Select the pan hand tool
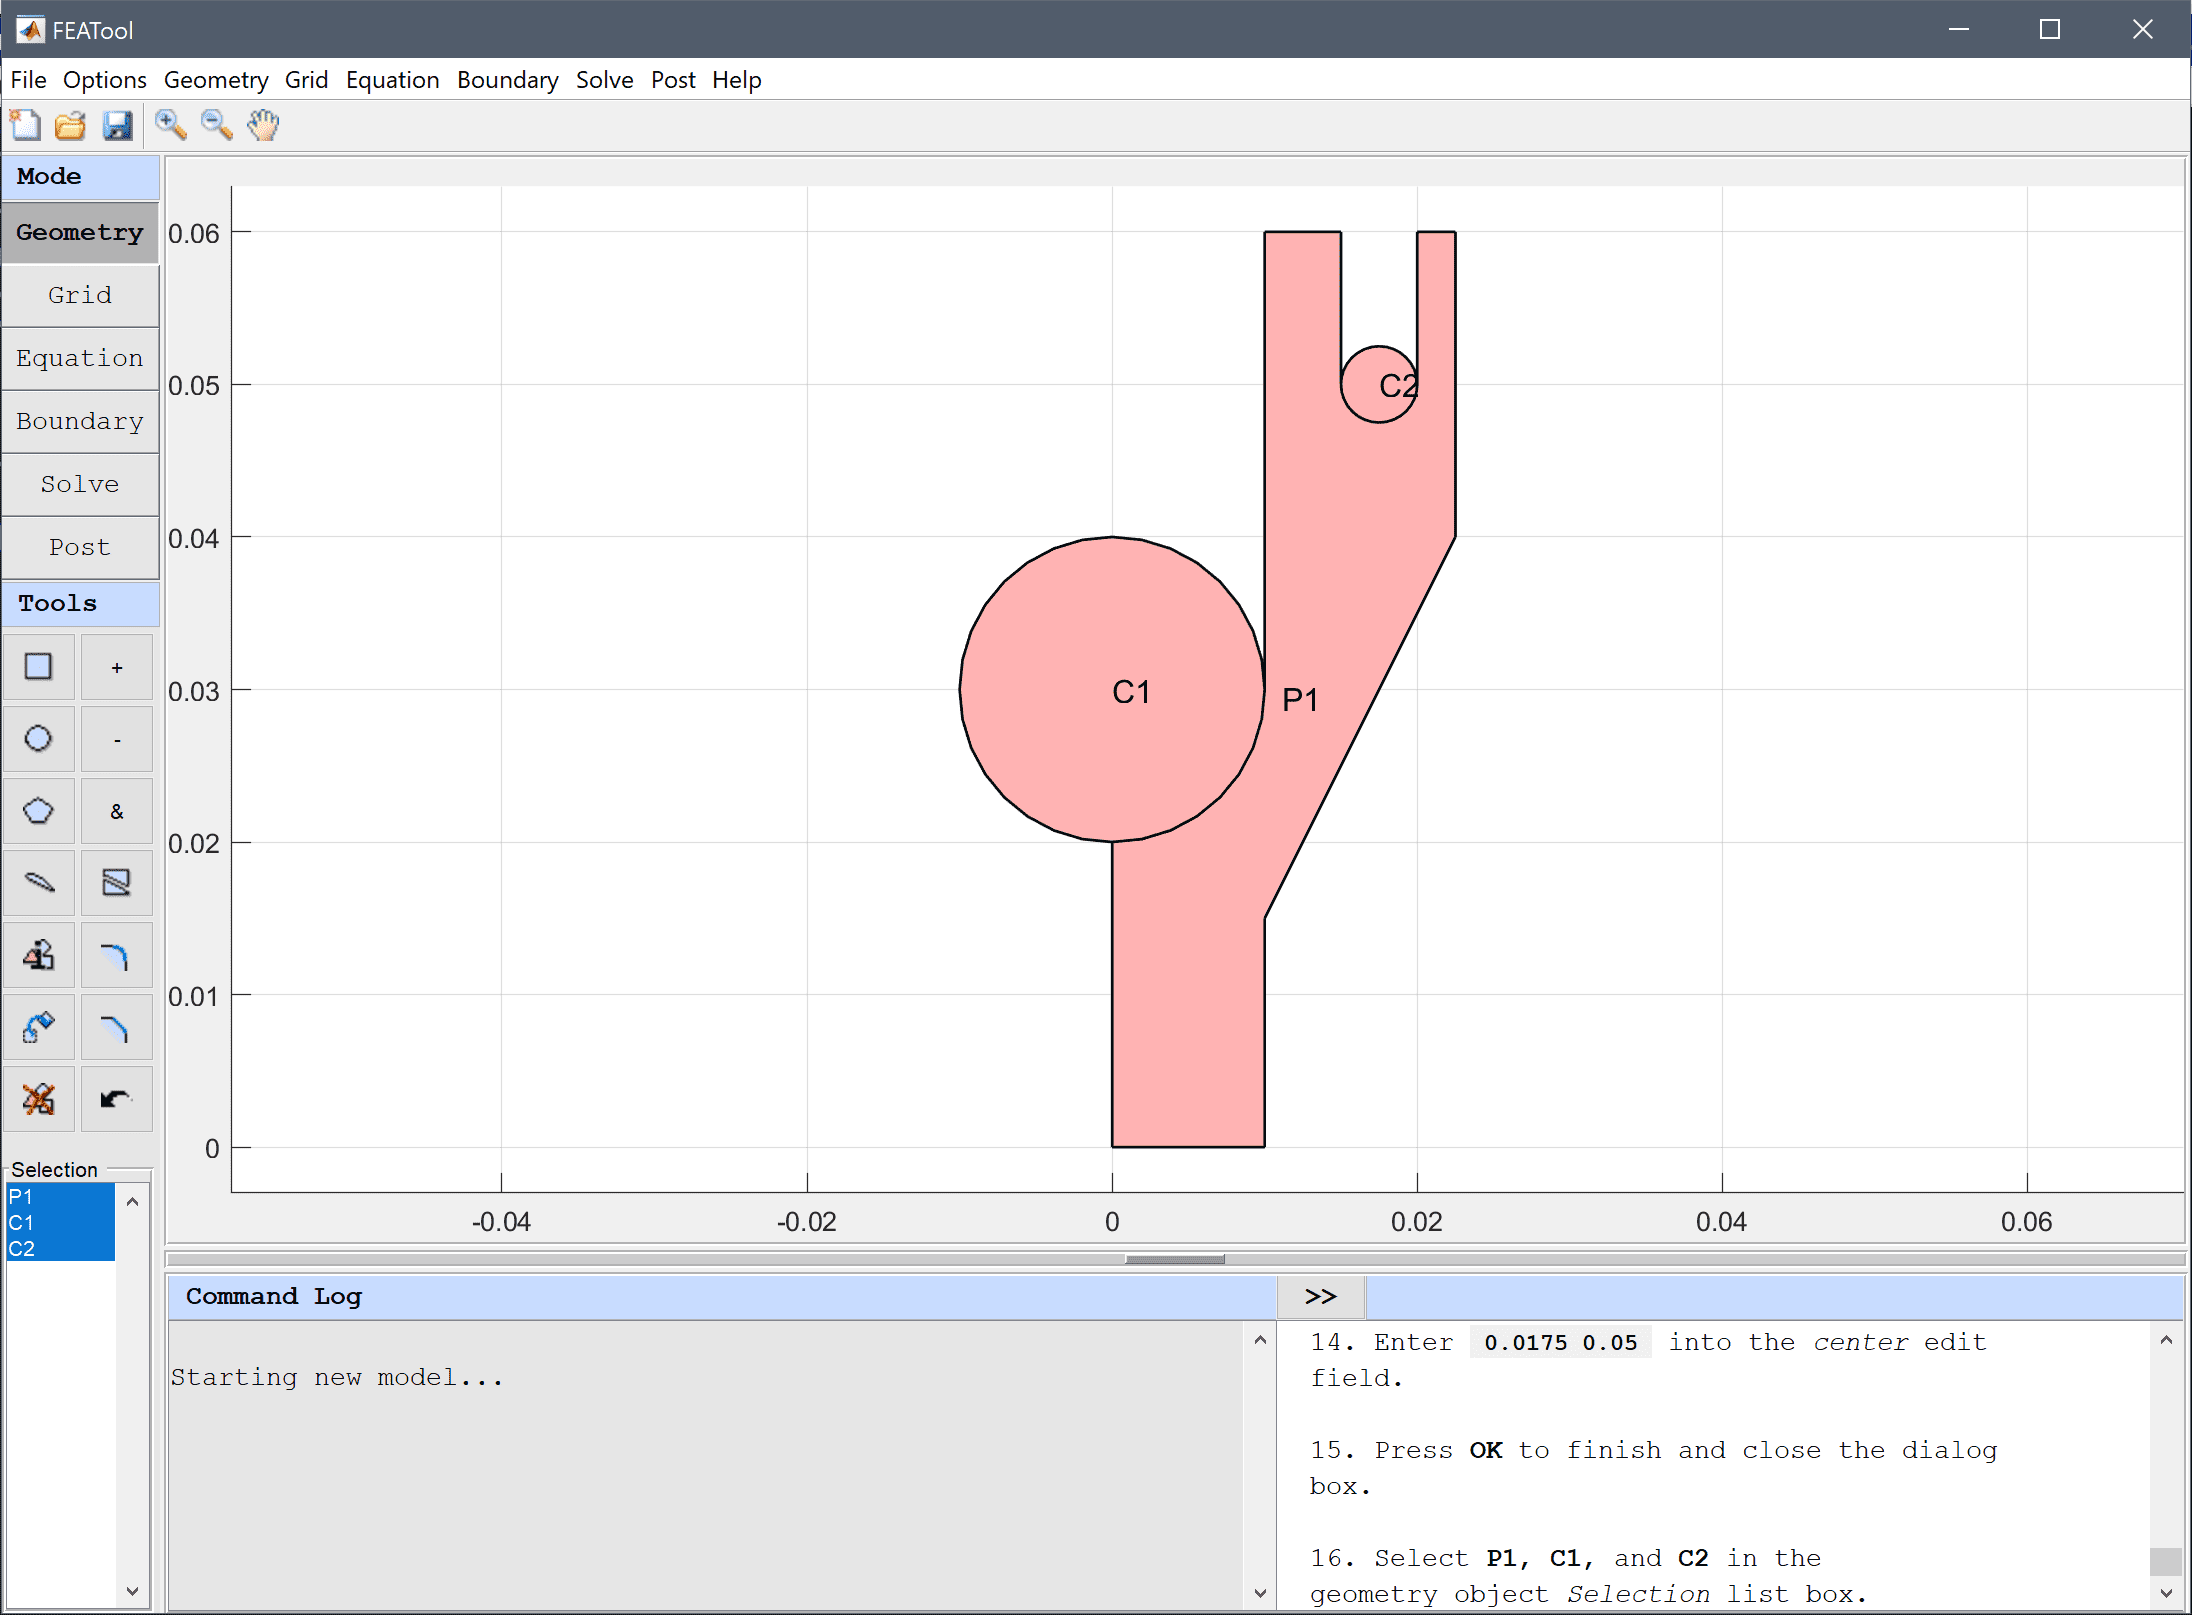The height and width of the screenshot is (1615, 2192). 263,125
